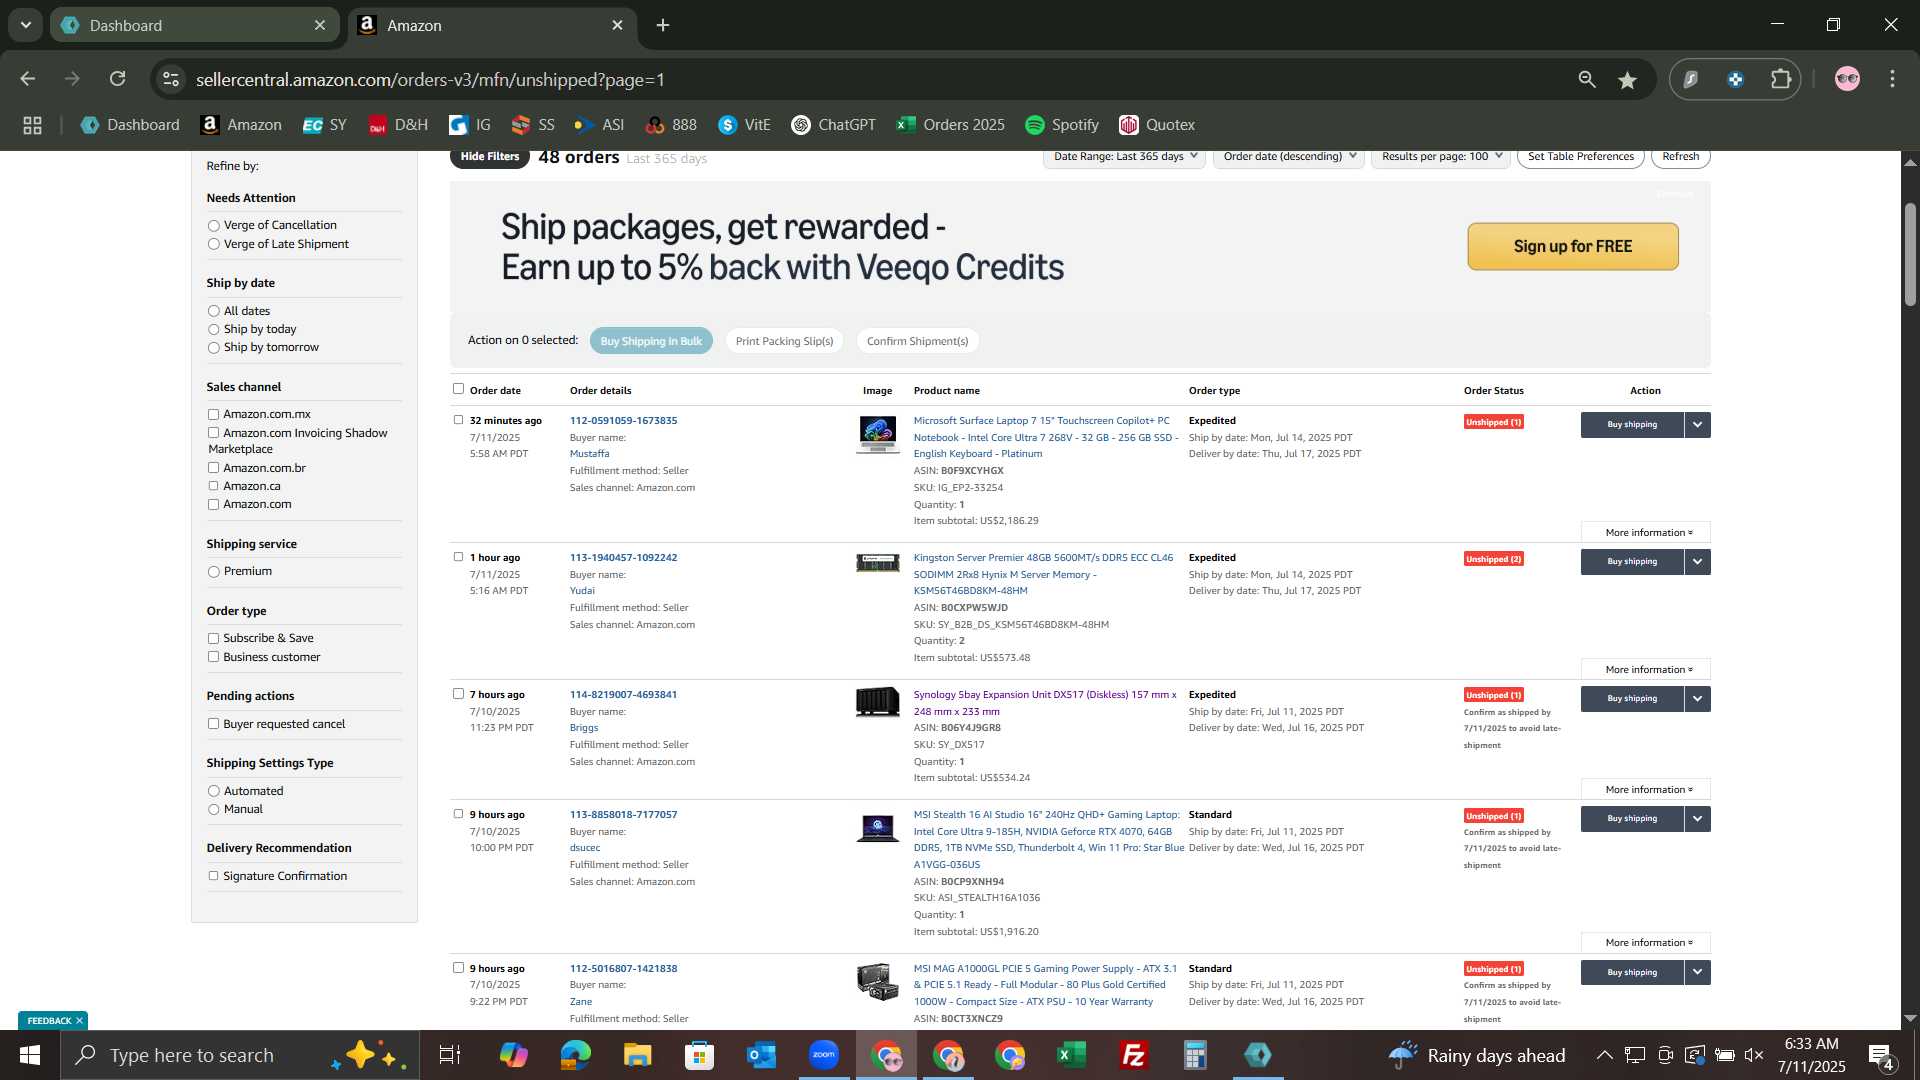Go back with browser back arrow
The image size is (1920, 1080).
click(x=28, y=79)
